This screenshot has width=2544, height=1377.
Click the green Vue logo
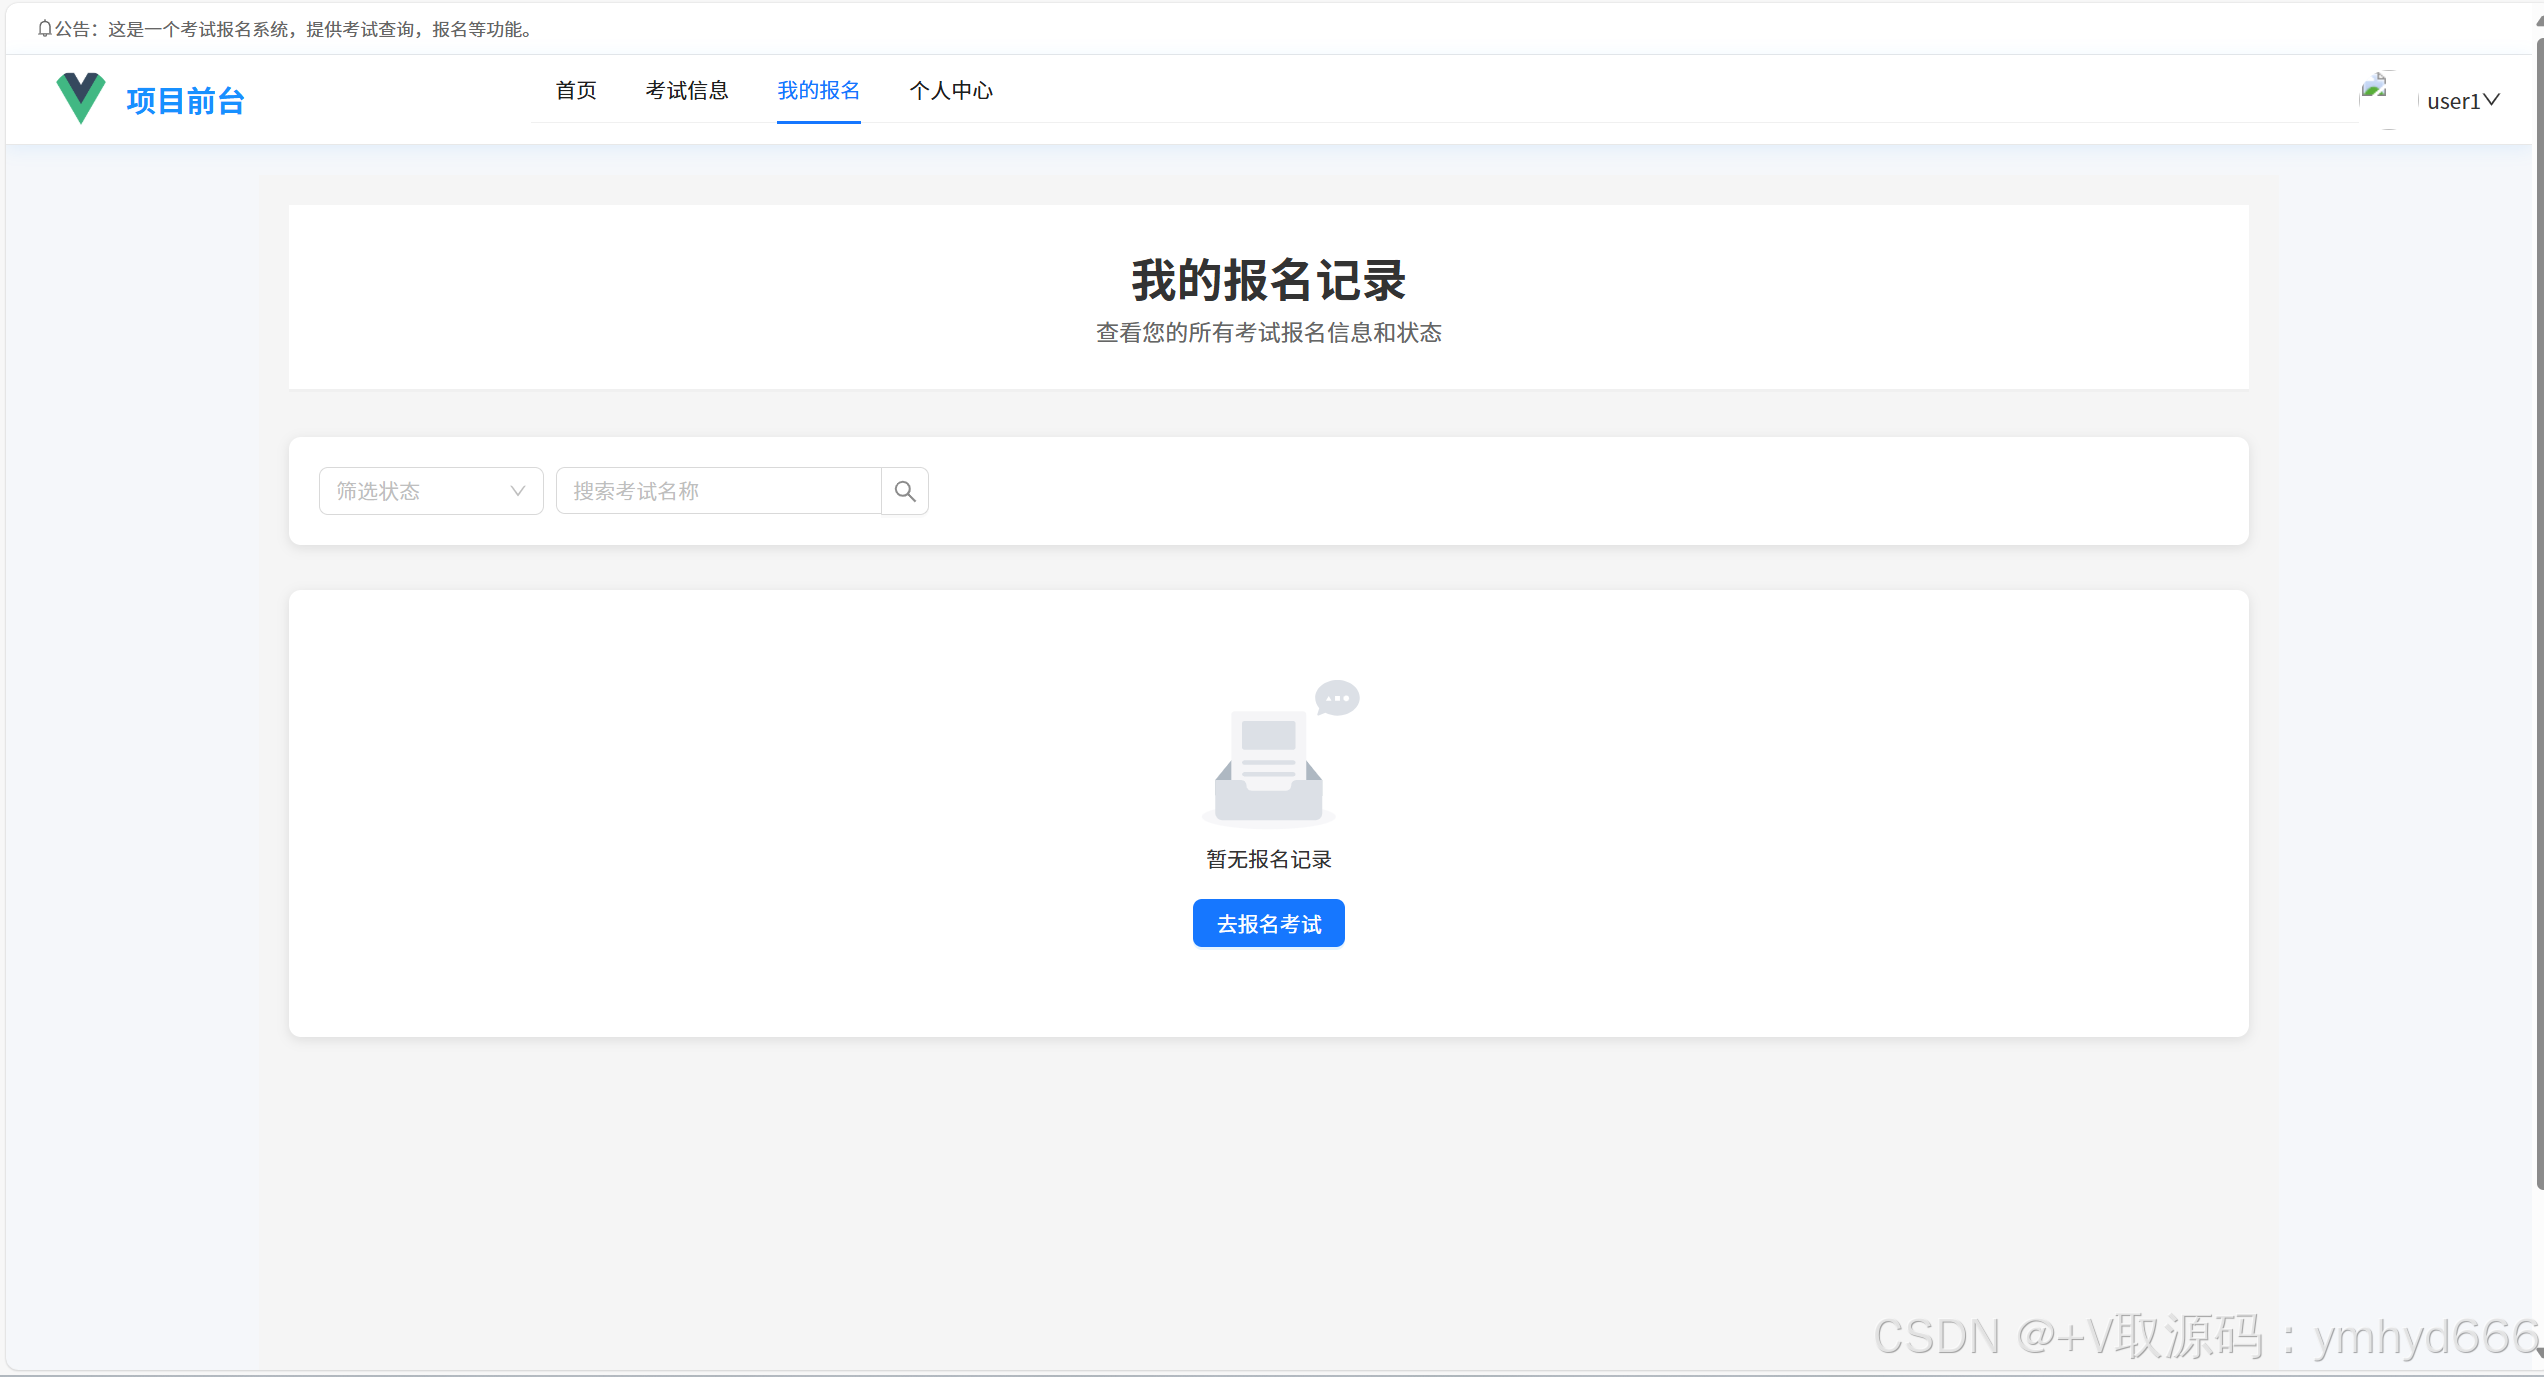[x=81, y=98]
